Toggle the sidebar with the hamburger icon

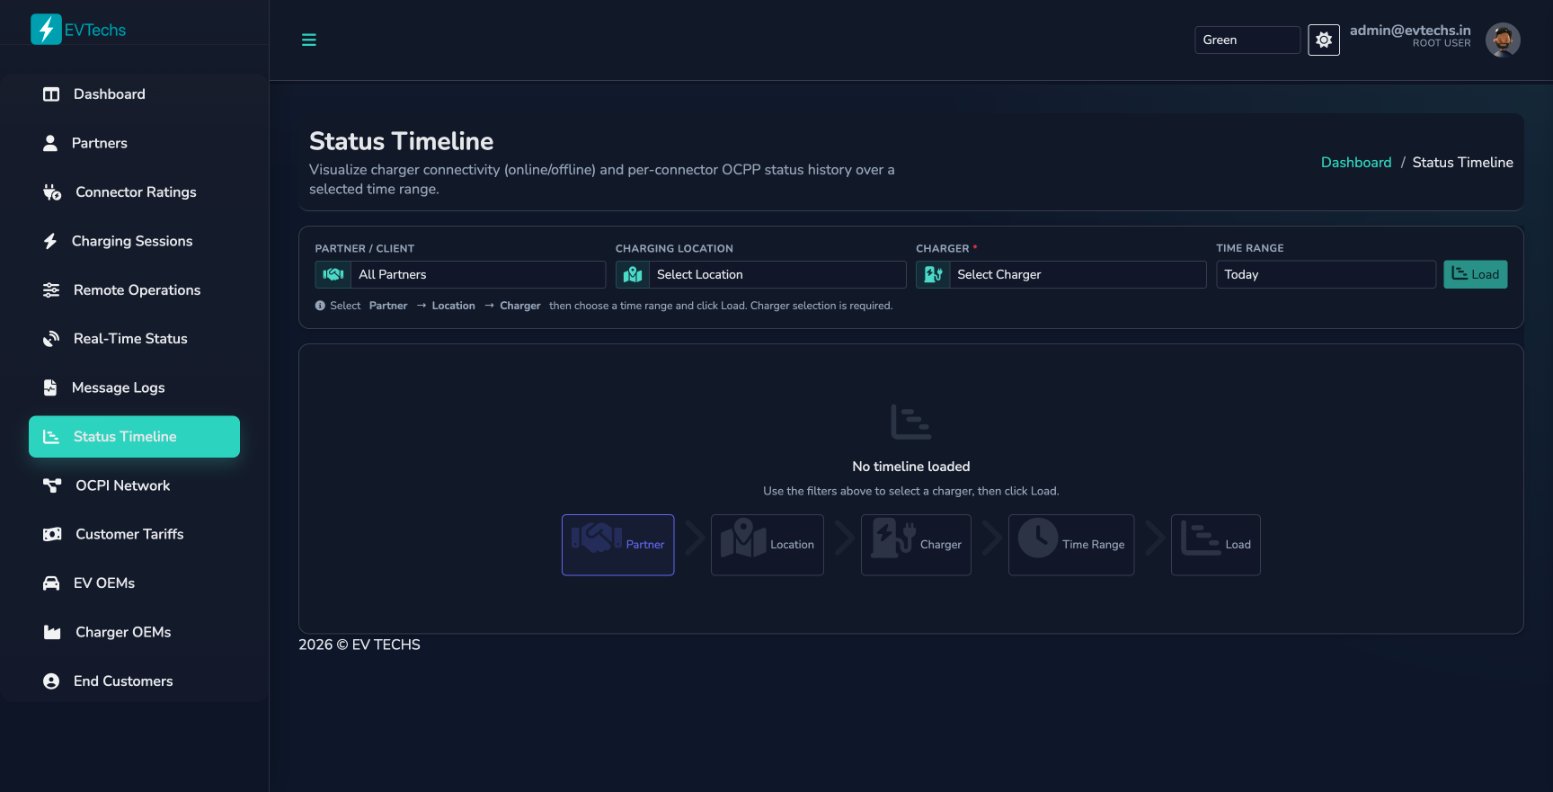coord(308,40)
